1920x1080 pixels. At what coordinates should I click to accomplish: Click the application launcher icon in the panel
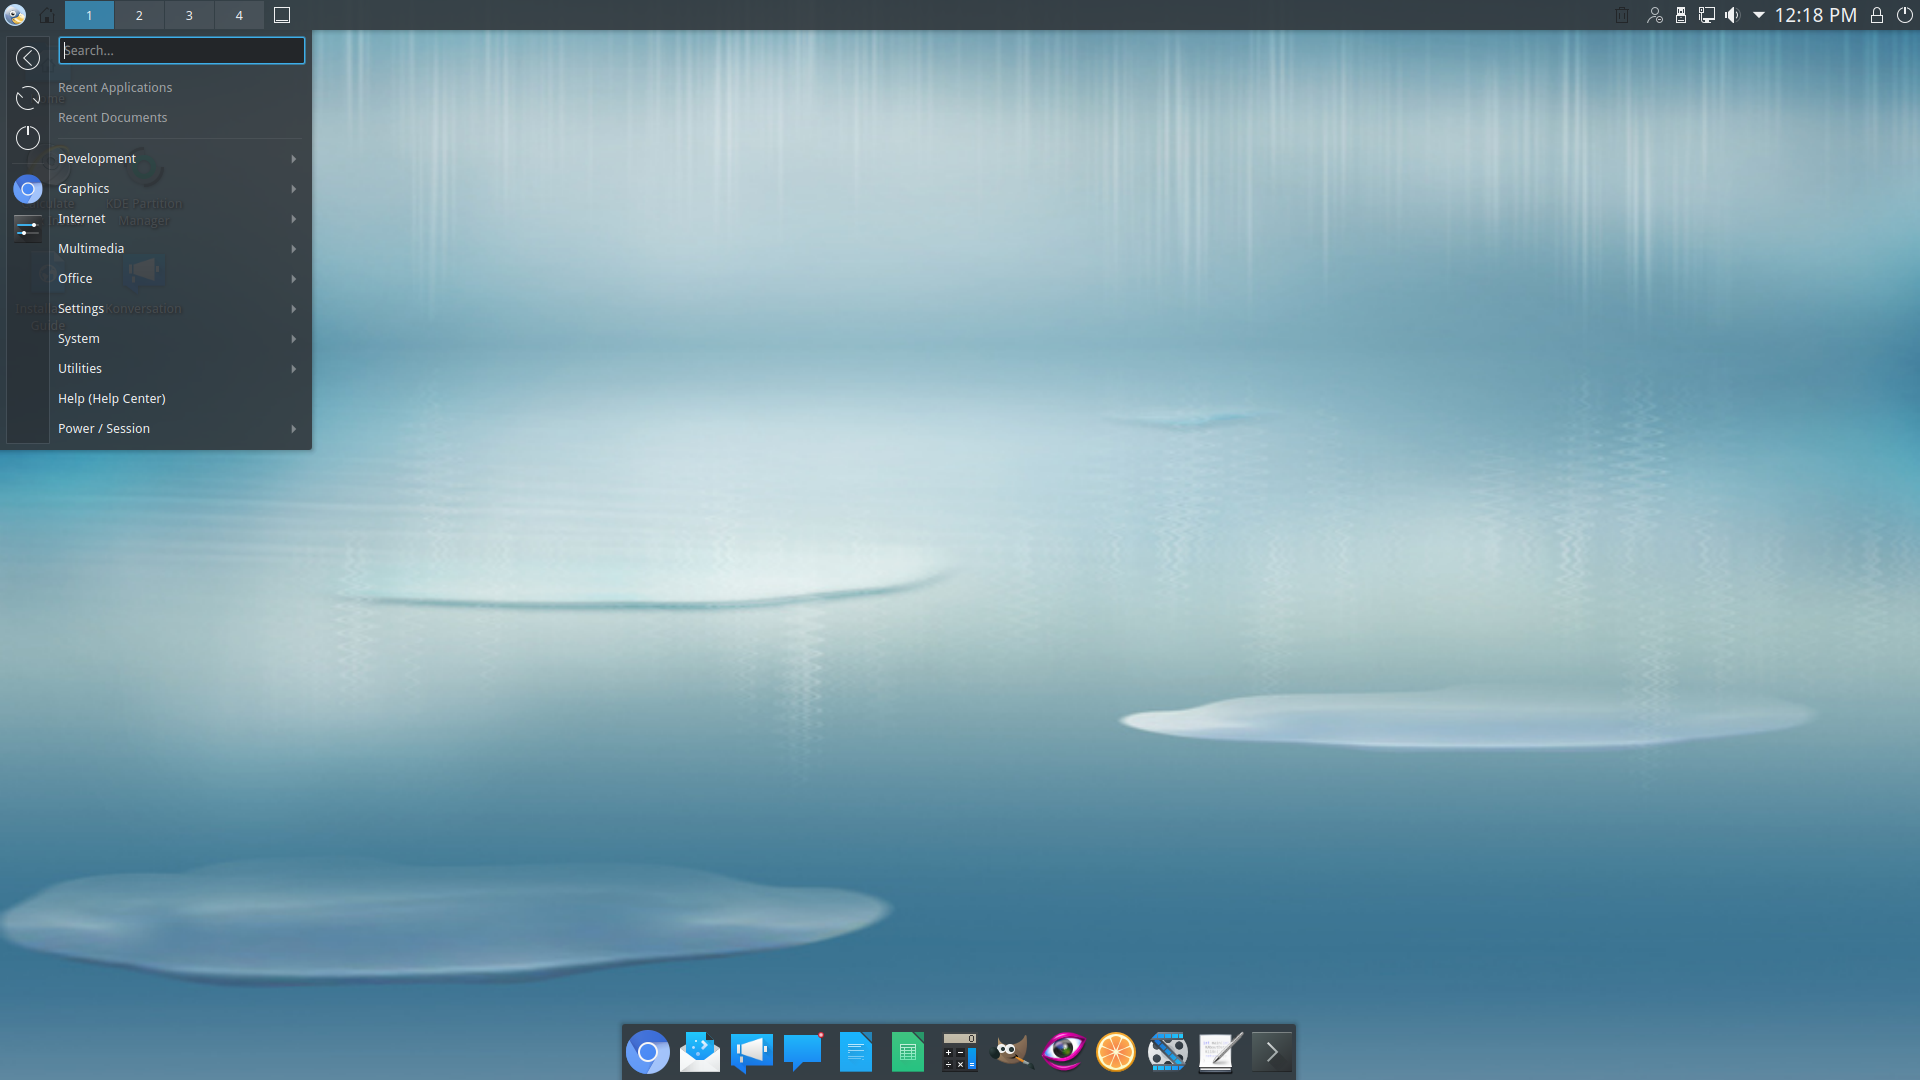[15, 15]
